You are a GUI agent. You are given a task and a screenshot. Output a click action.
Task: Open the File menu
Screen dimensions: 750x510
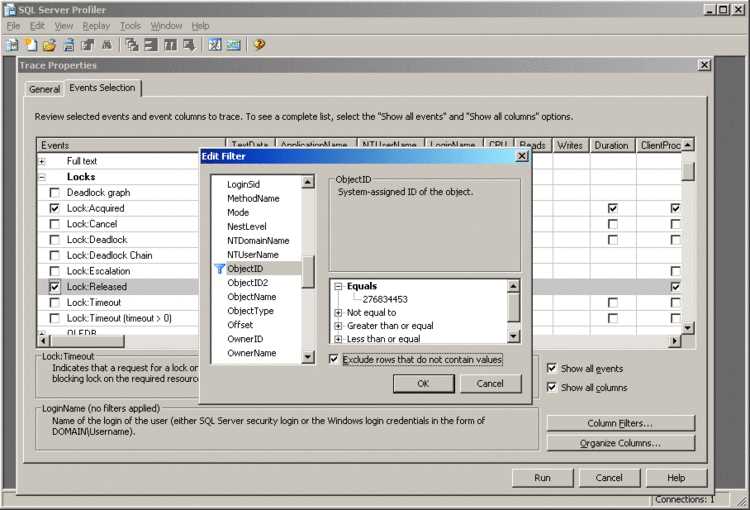(13, 26)
